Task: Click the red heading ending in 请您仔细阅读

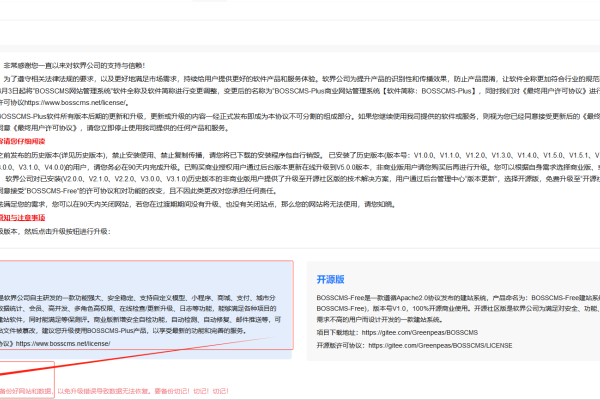Action: point(23,141)
